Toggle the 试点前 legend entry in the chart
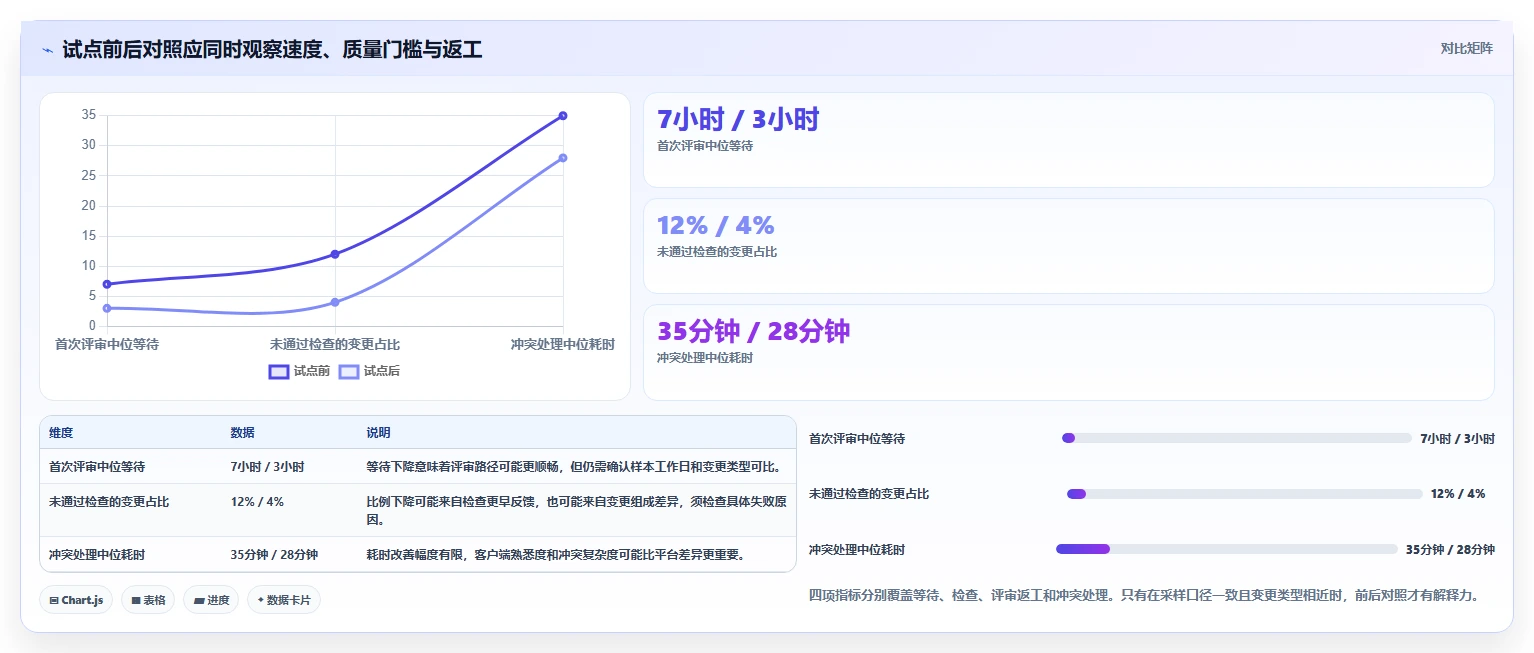The width and height of the screenshot is (1534, 653). (299, 371)
